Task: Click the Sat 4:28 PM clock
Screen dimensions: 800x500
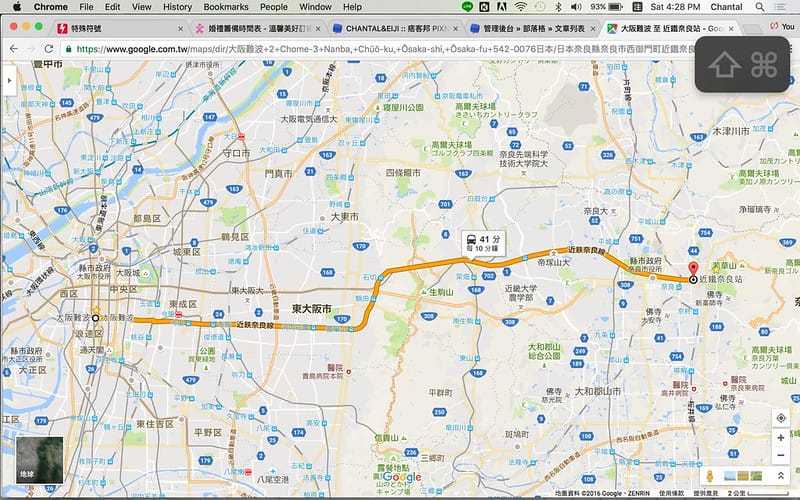Action: point(675,7)
